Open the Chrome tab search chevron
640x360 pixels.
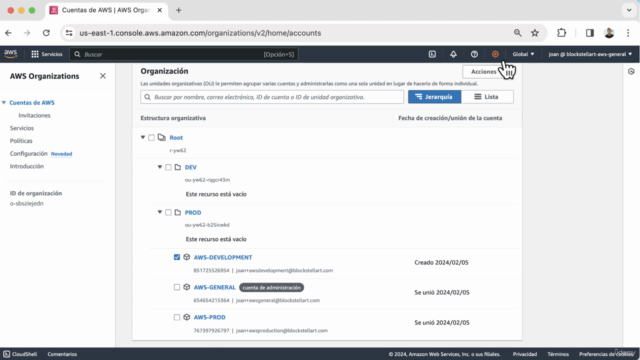coord(629,10)
